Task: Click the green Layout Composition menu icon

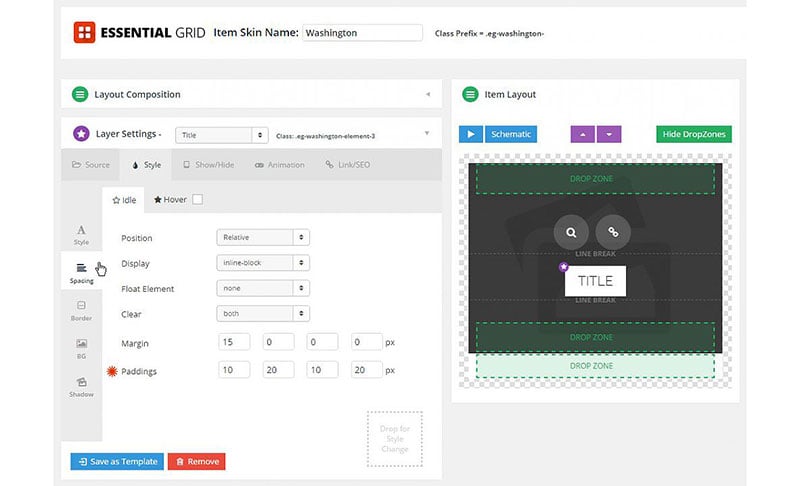Action: click(80, 94)
